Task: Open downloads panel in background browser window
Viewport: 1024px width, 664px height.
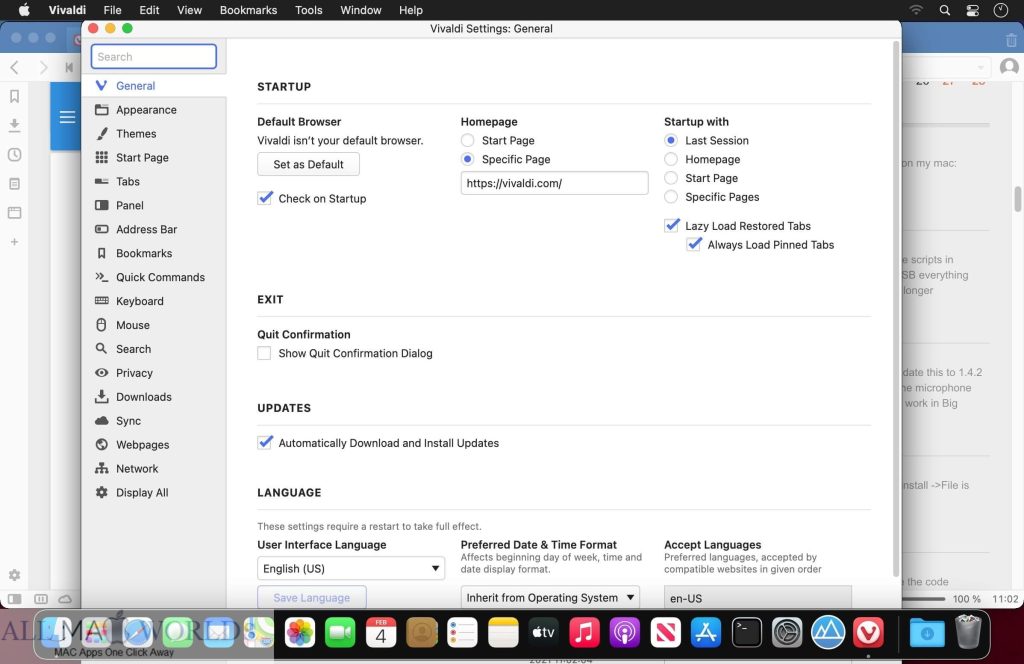Action: 14,125
